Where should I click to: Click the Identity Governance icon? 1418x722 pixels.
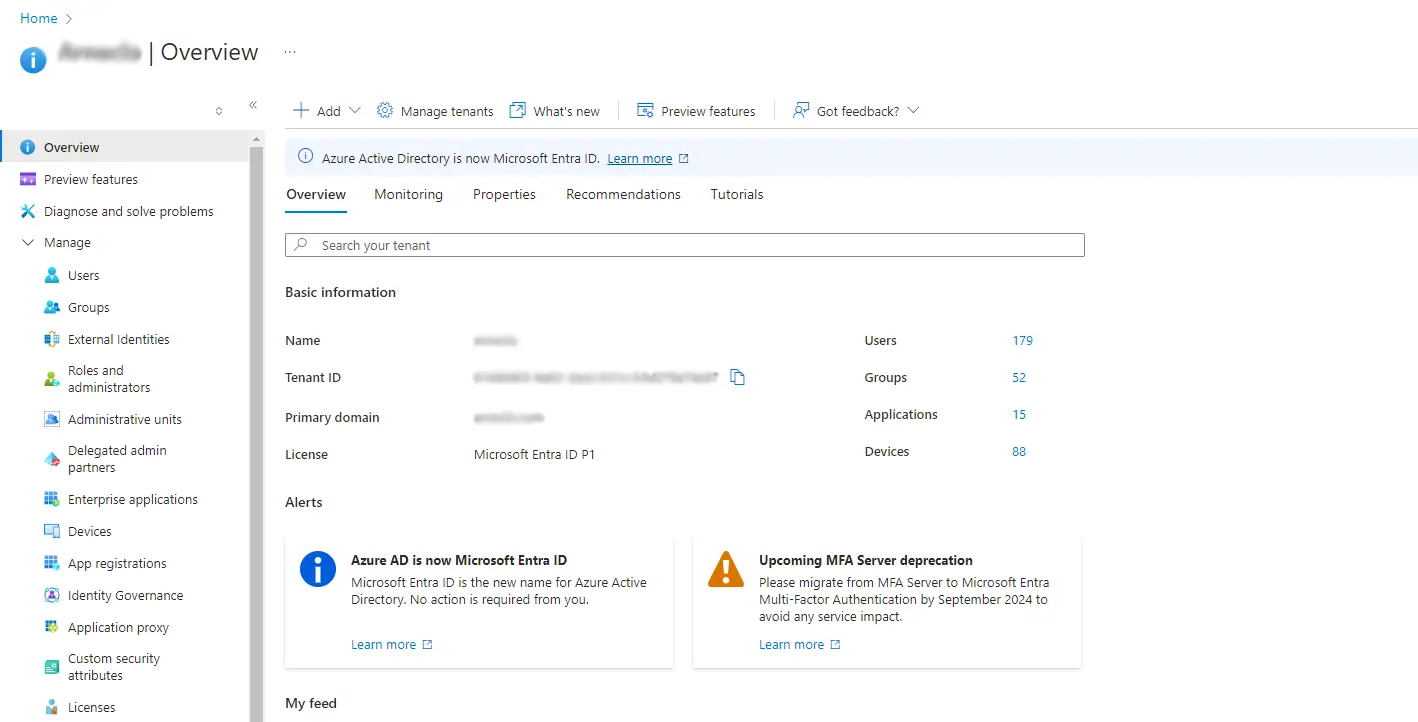[52, 595]
